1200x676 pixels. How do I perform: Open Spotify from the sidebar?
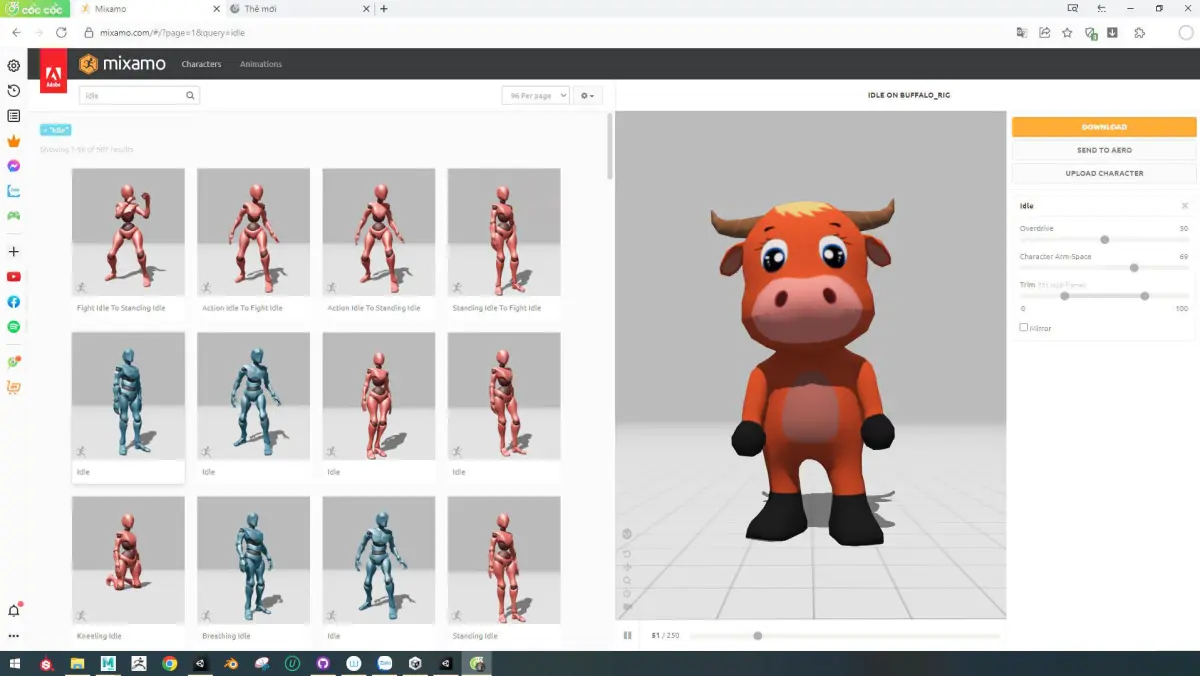[x=14, y=327]
